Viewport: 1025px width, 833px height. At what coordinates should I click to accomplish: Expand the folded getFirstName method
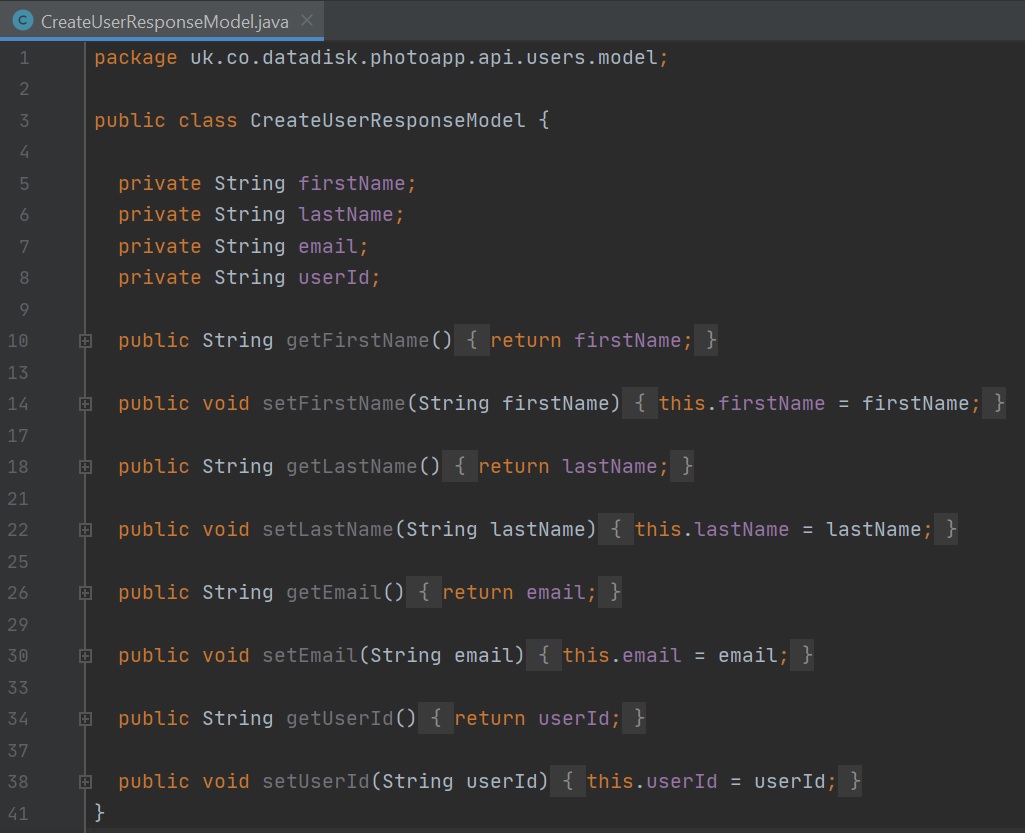point(86,341)
